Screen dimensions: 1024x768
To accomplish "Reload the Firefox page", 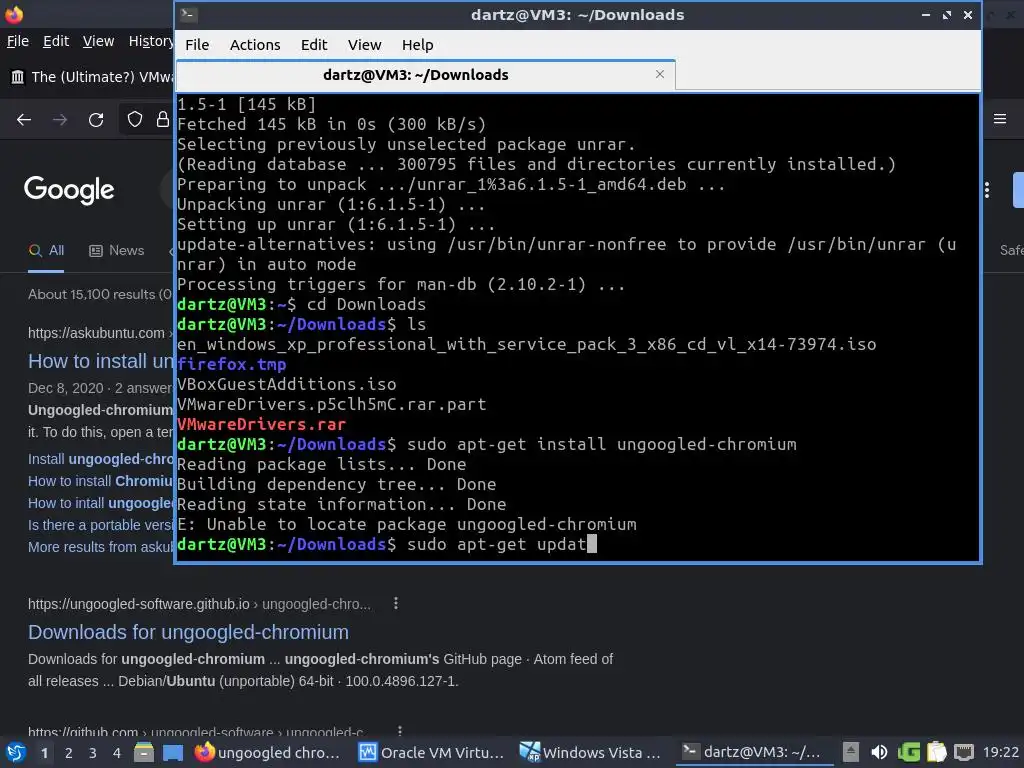I will (x=96, y=120).
